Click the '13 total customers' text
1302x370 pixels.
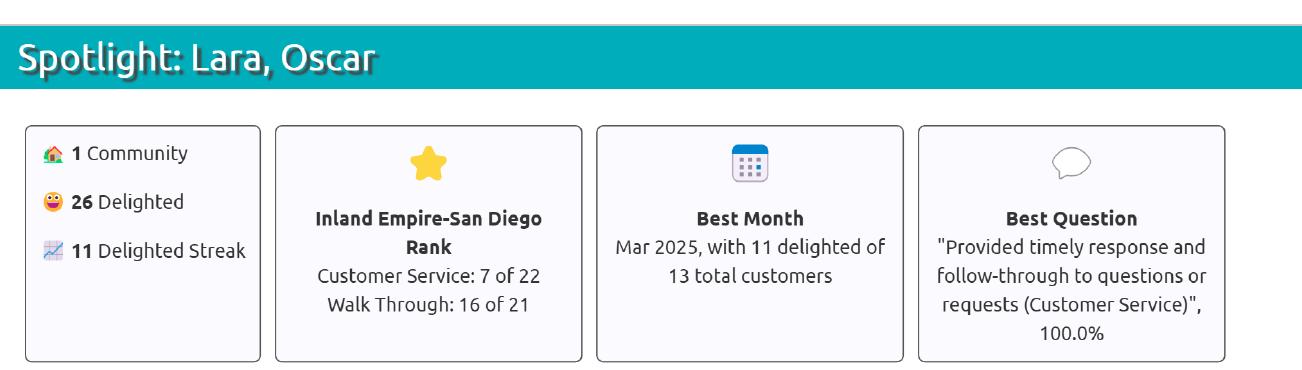(x=750, y=276)
